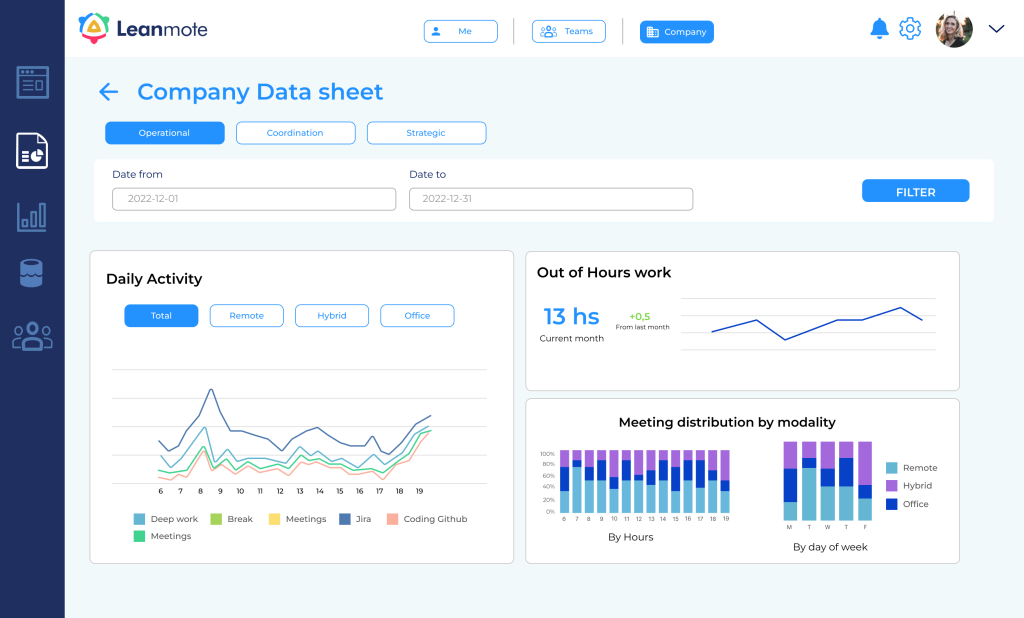Screen dimensions: 1024x618
Task: Select Hybrid in Daily Activity
Action: 332,316
